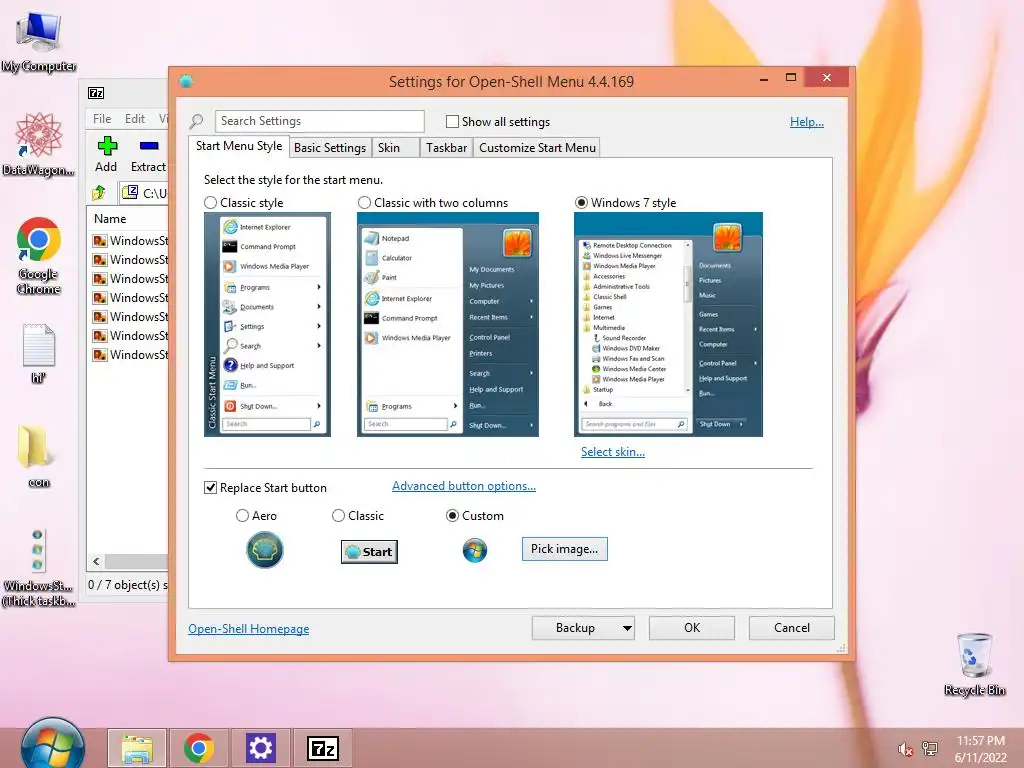
Task: Click the Recycle Bin desktop icon
Action: coord(974,664)
